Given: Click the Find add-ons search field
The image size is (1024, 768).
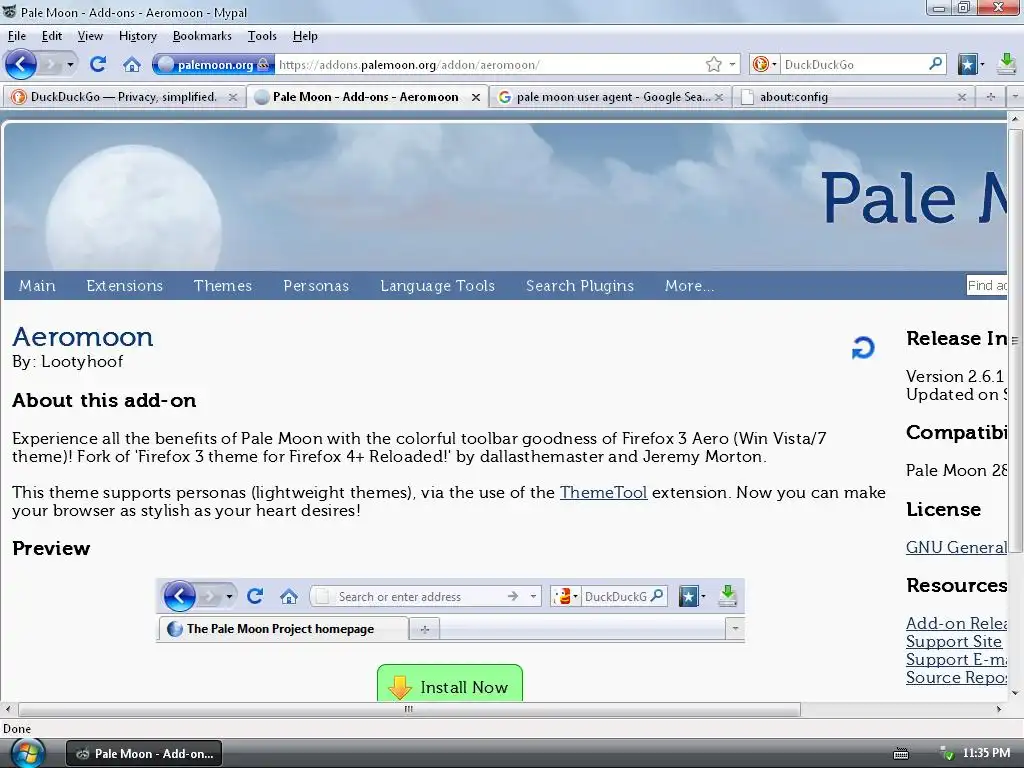Looking at the screenshot, I should coord(986,285).
